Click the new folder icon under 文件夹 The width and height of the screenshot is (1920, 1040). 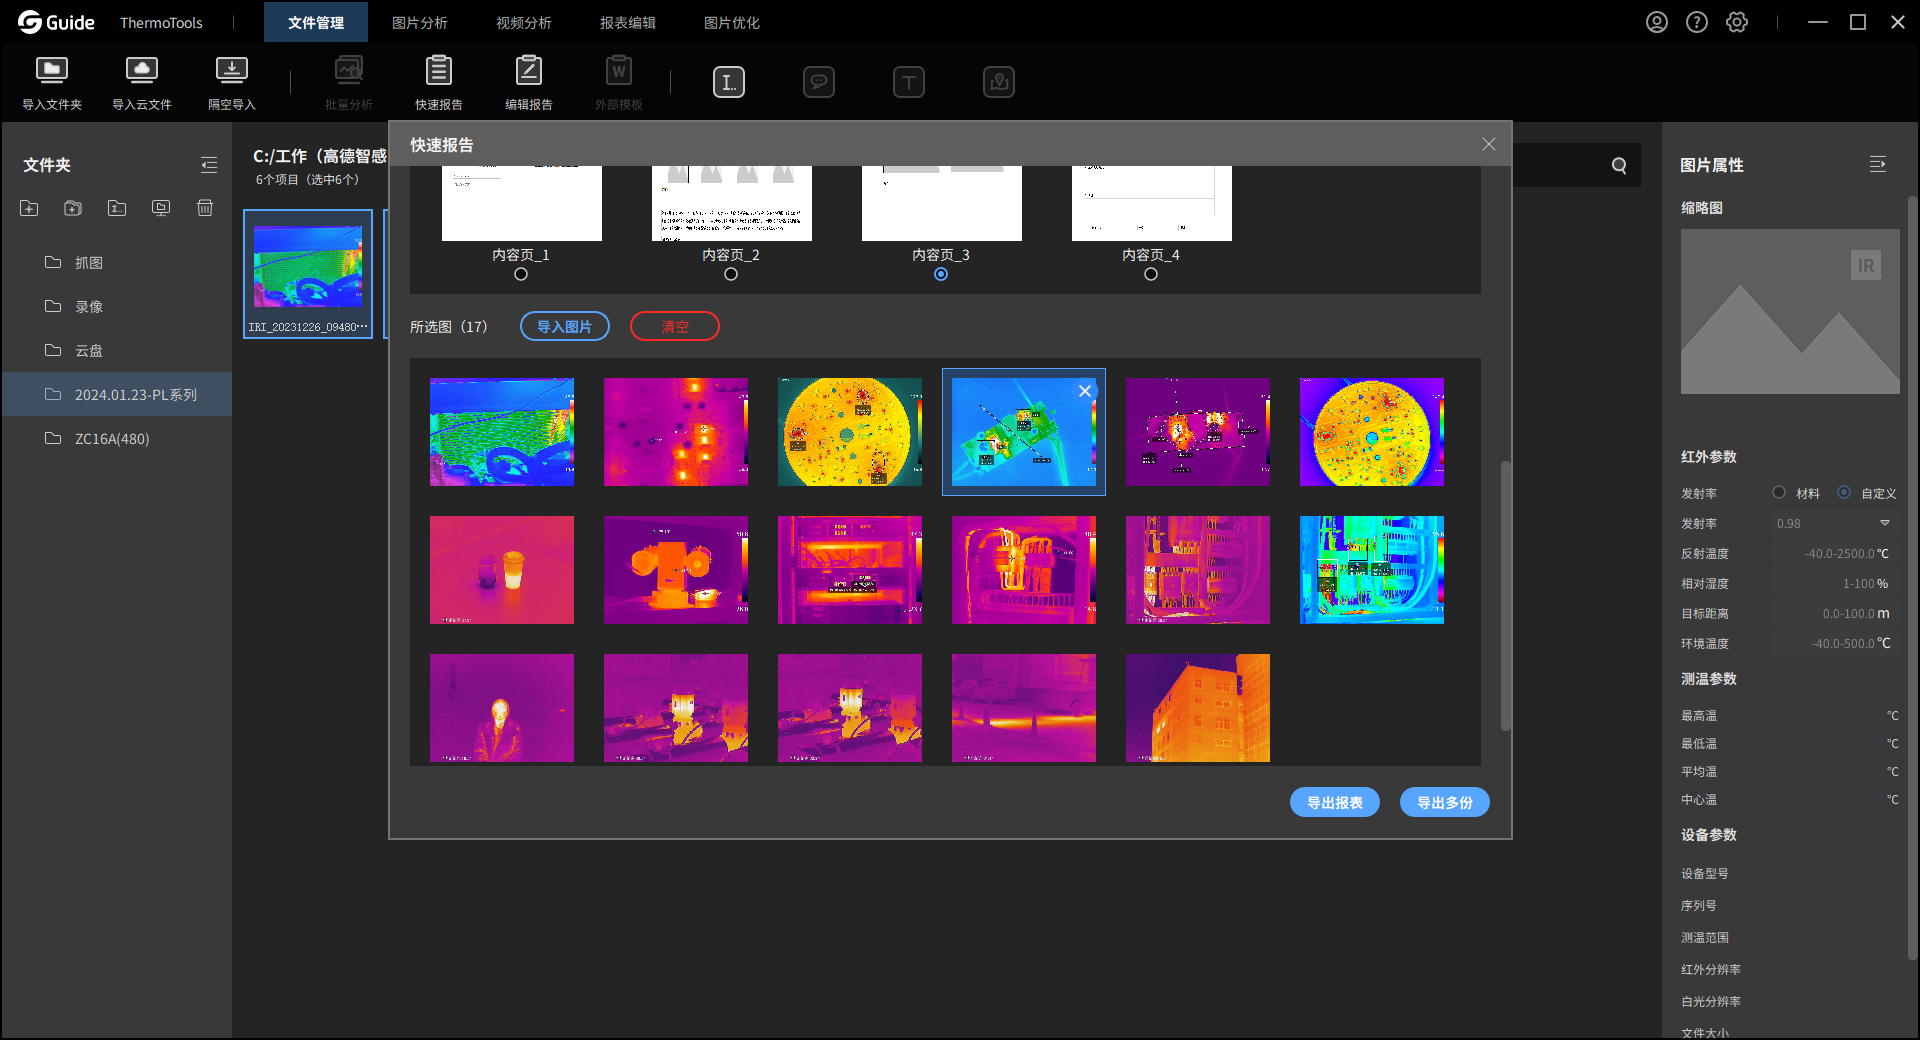[29, 208]
